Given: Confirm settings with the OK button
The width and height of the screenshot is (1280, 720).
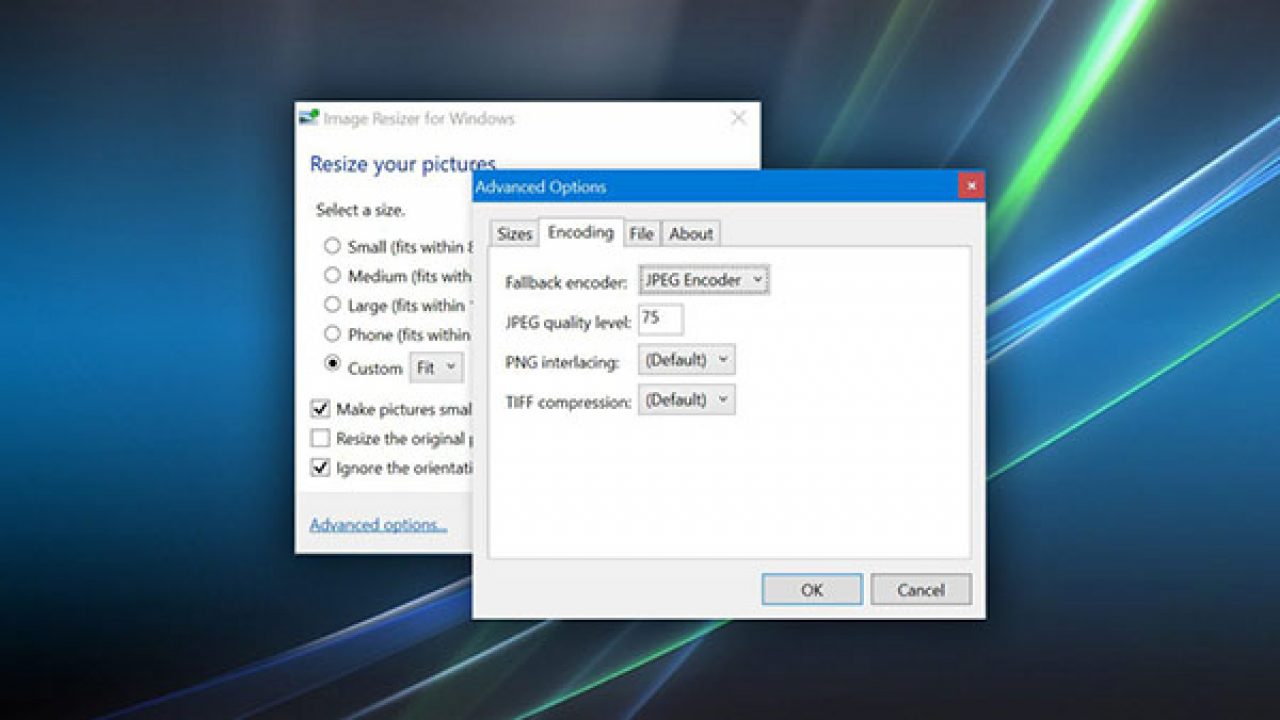Looking at the screenshot, I should coord(811,589).
